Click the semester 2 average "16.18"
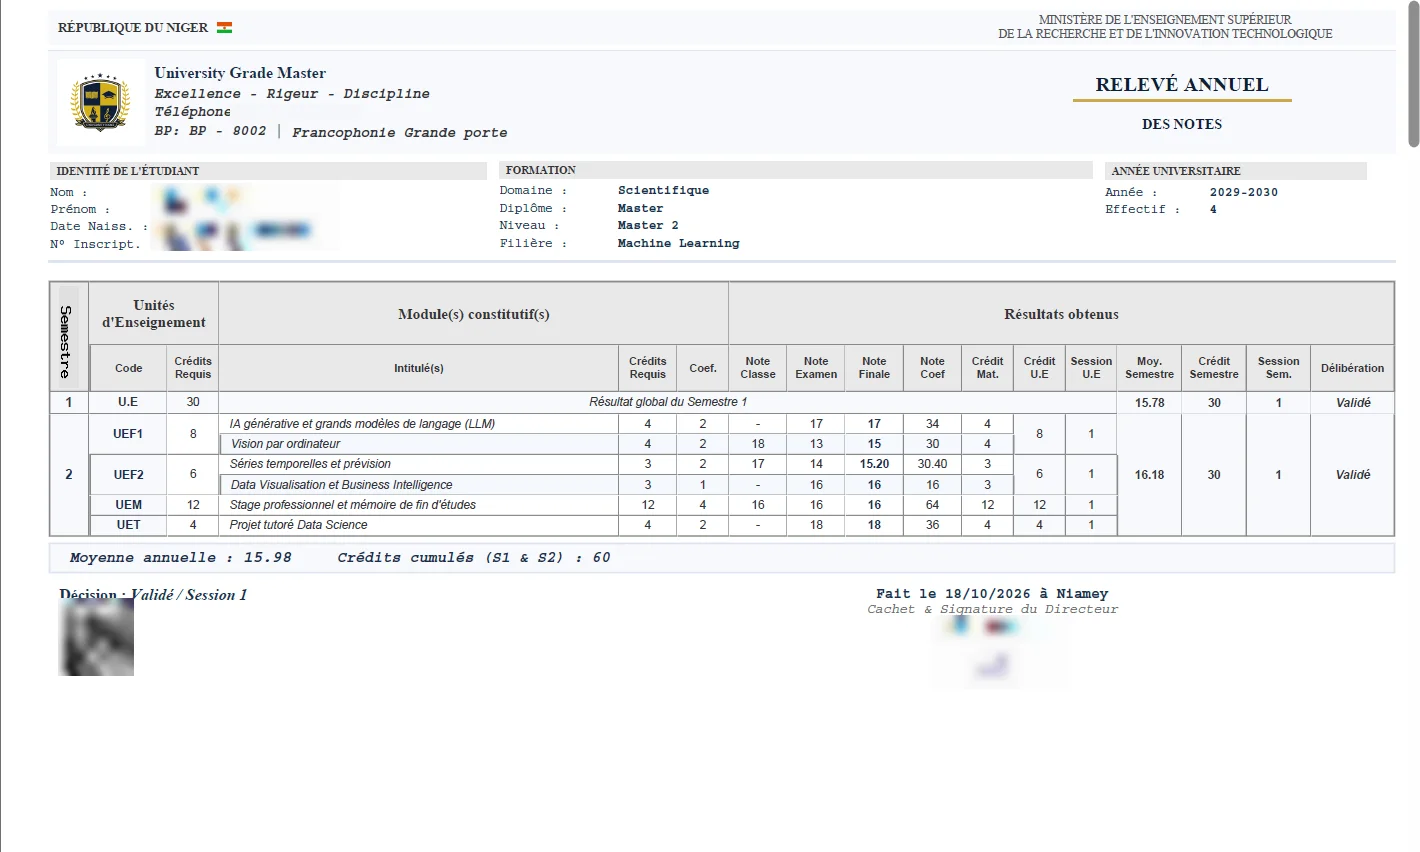Image resolution: width=1420 pixels, height=852 pixels. coord(1149,475)
